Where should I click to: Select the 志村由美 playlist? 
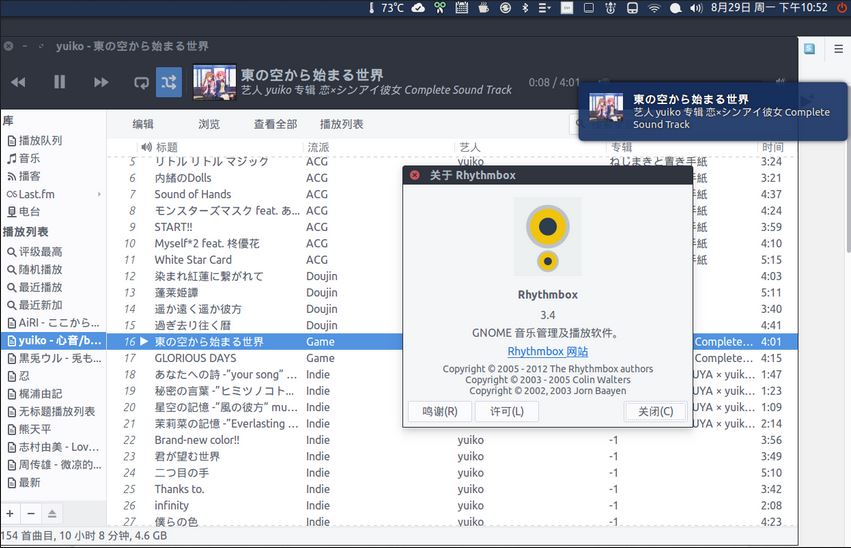53,447
